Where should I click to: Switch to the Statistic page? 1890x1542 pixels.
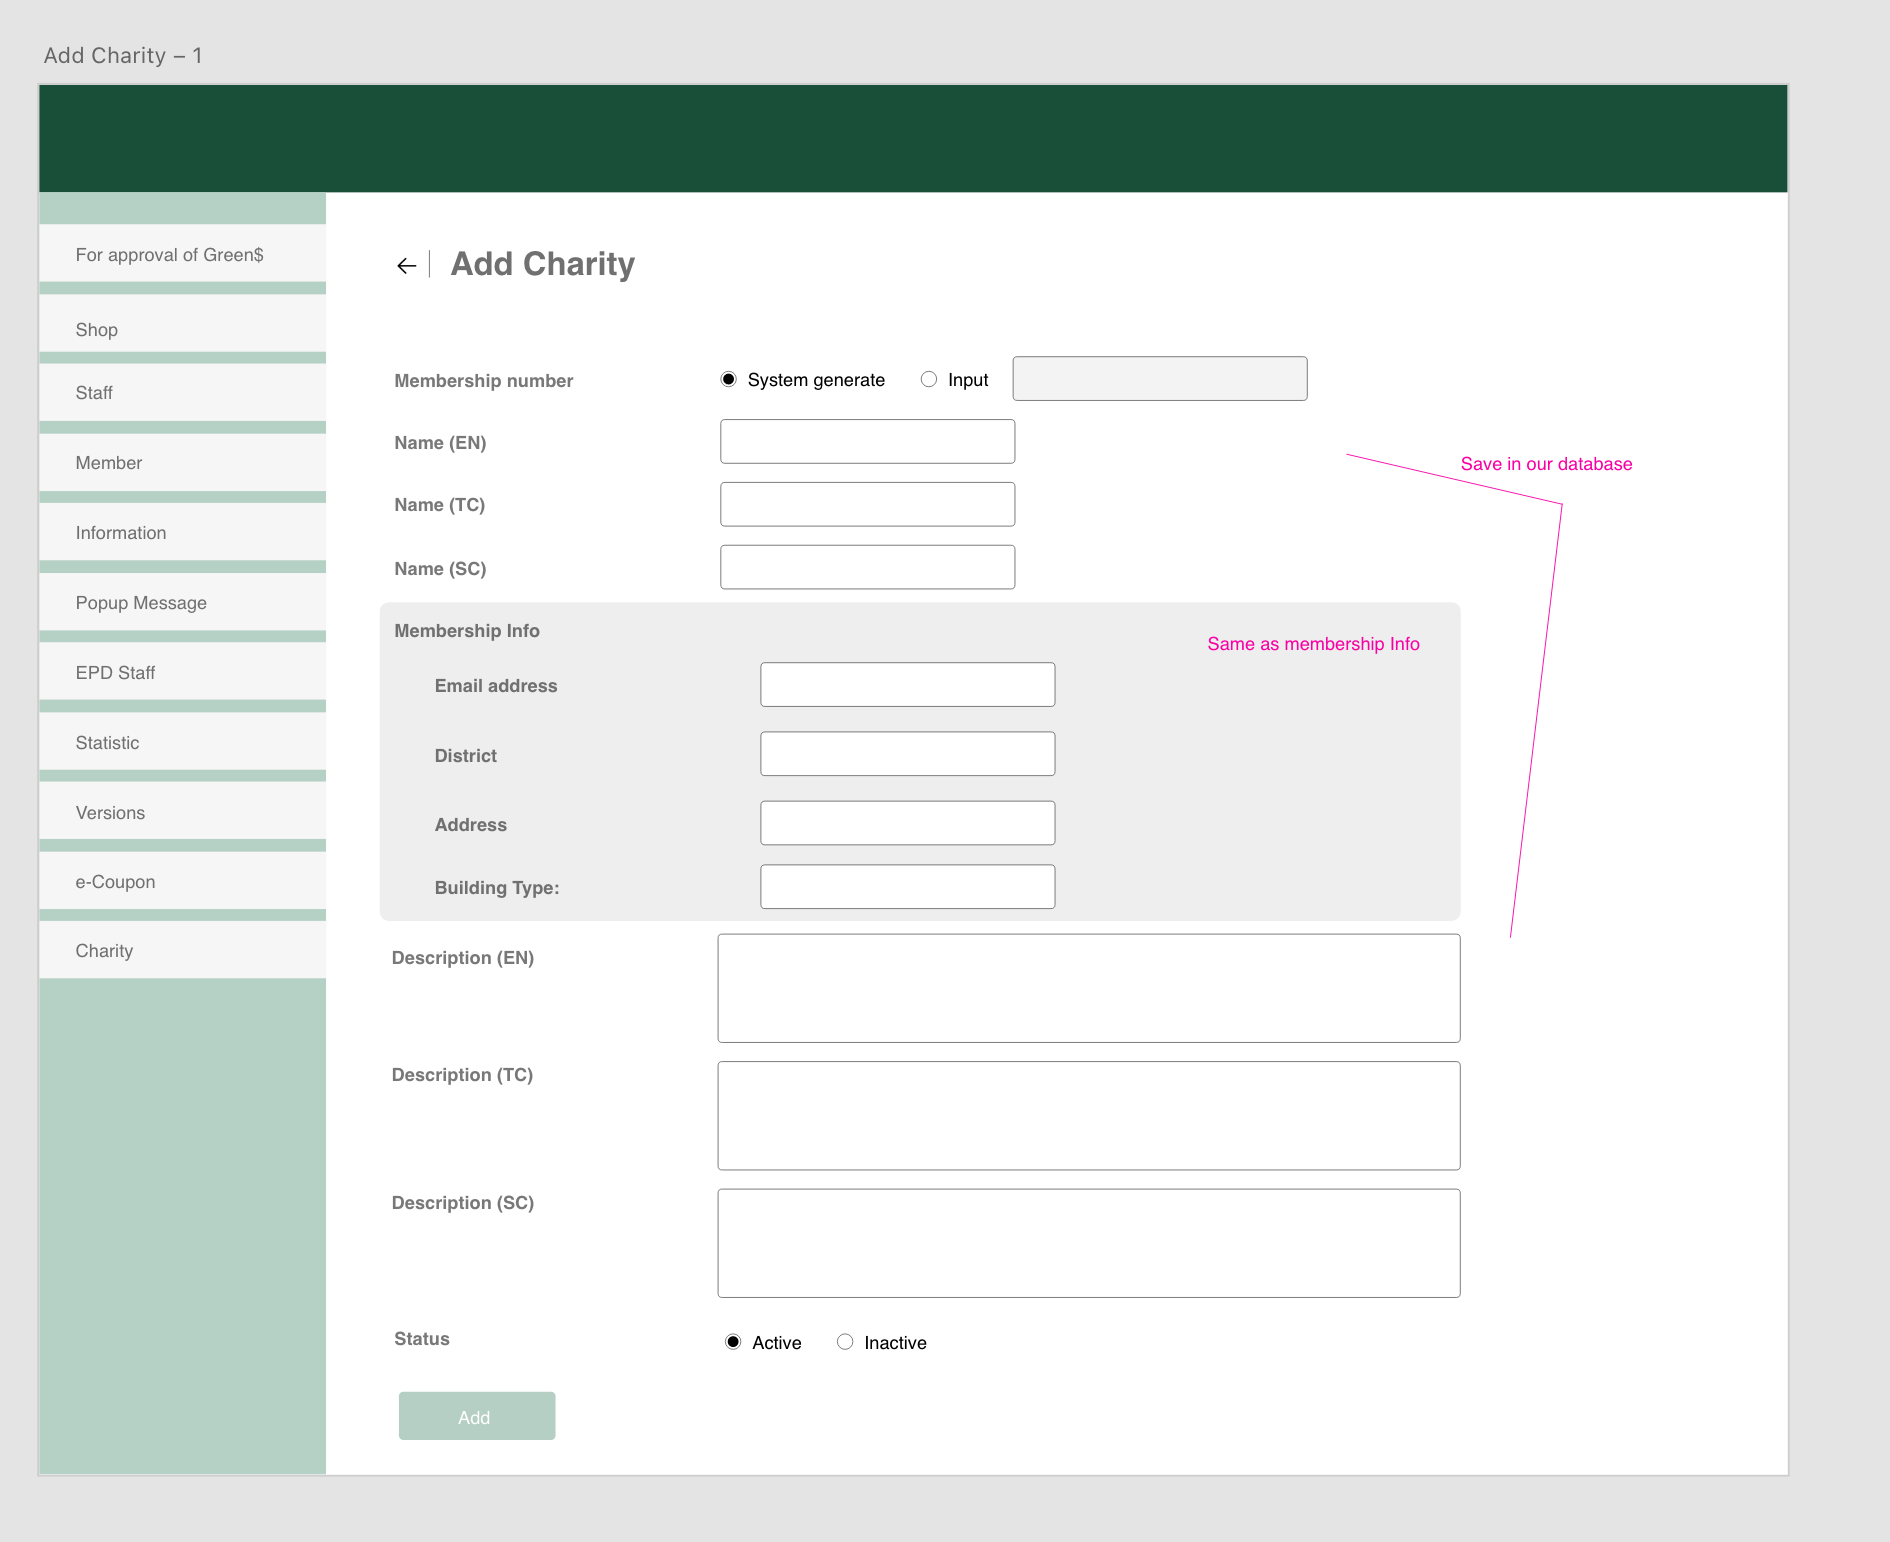point(182,742)
